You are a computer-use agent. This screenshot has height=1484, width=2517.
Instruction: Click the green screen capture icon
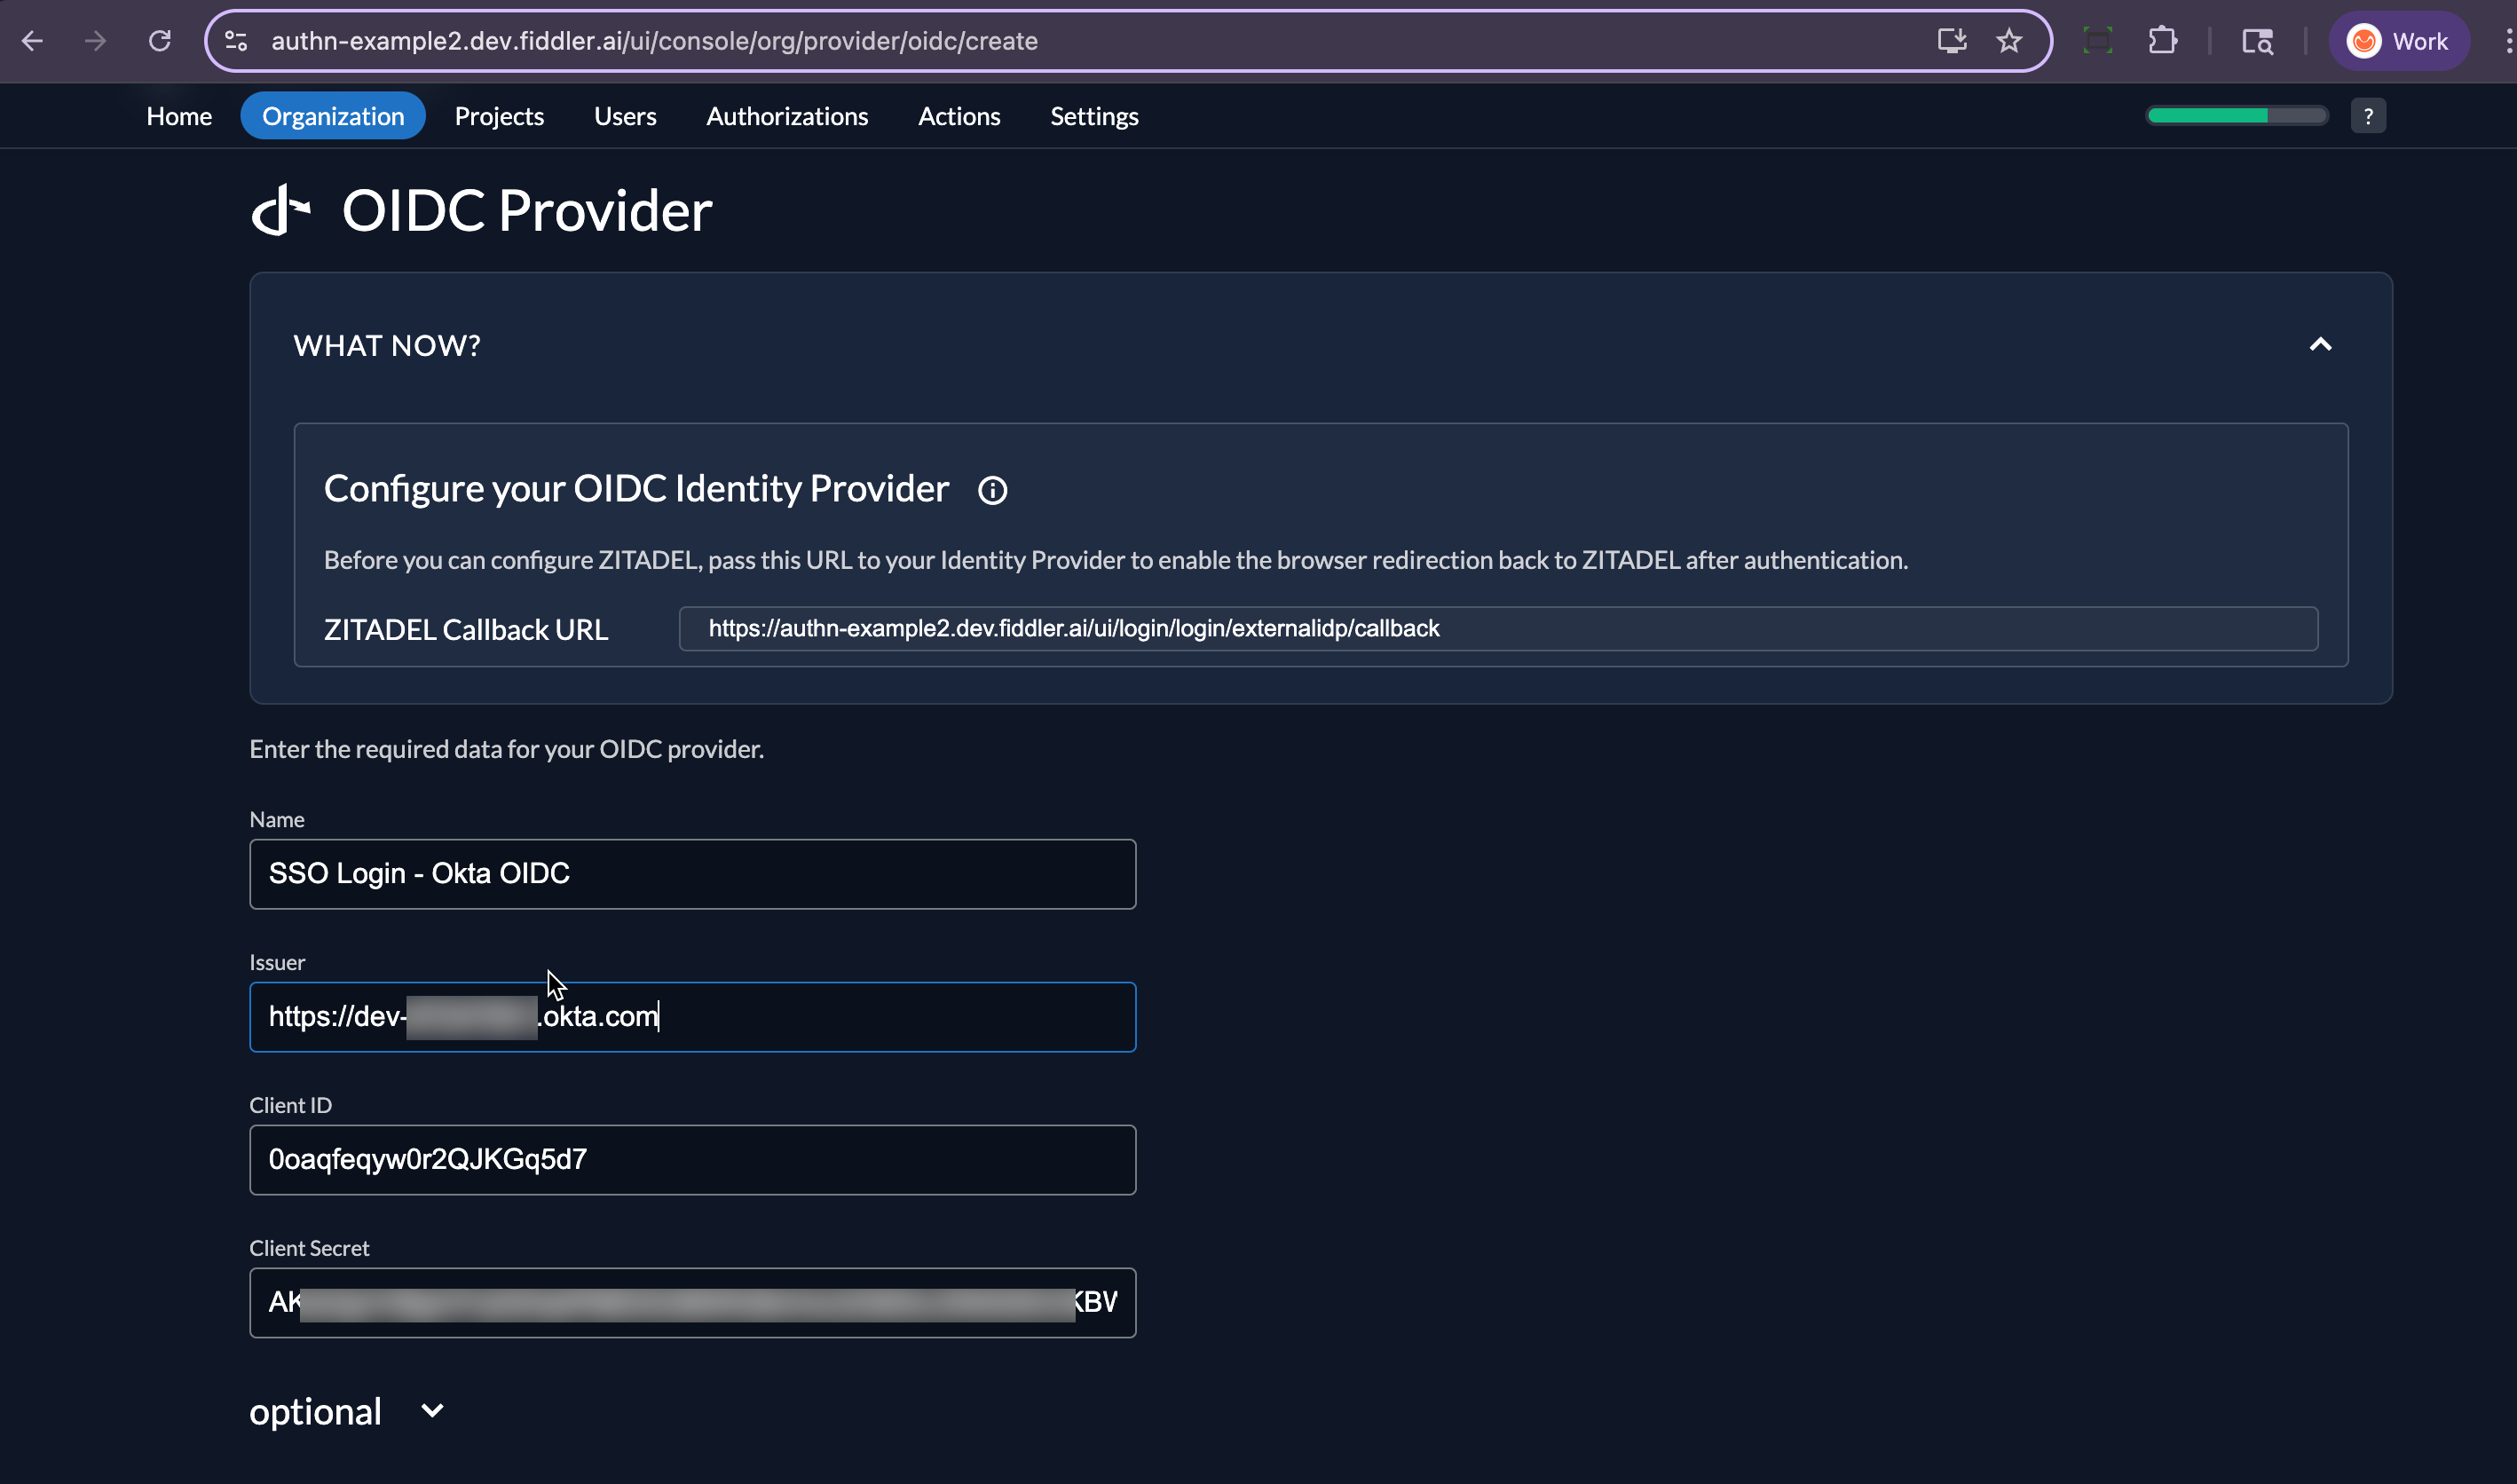click(x=2097, y=40)
